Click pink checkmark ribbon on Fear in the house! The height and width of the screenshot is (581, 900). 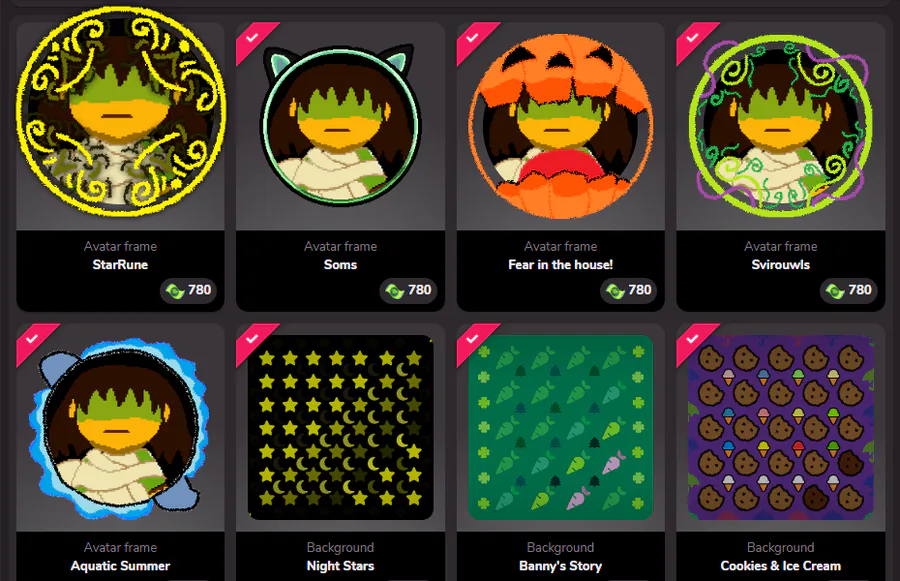[475, 40]
